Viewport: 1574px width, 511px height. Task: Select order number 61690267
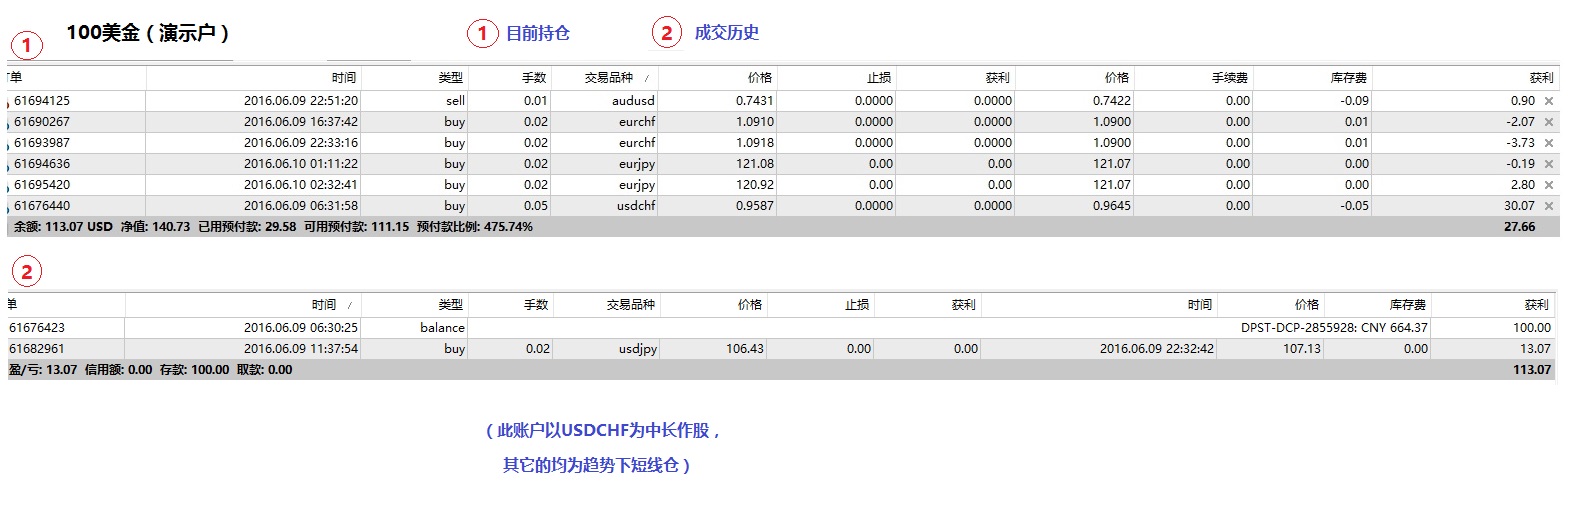(42, 122)
